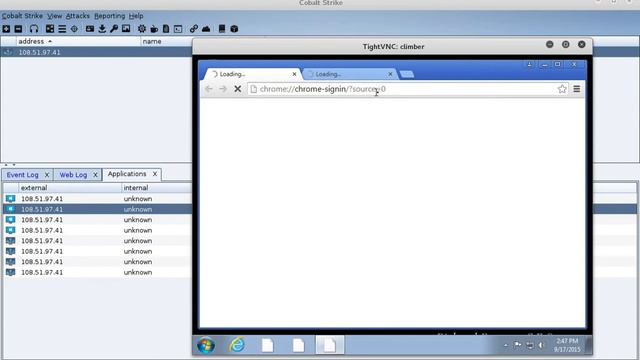Set up Java applet via the coffee cup icon

point(154,29)
